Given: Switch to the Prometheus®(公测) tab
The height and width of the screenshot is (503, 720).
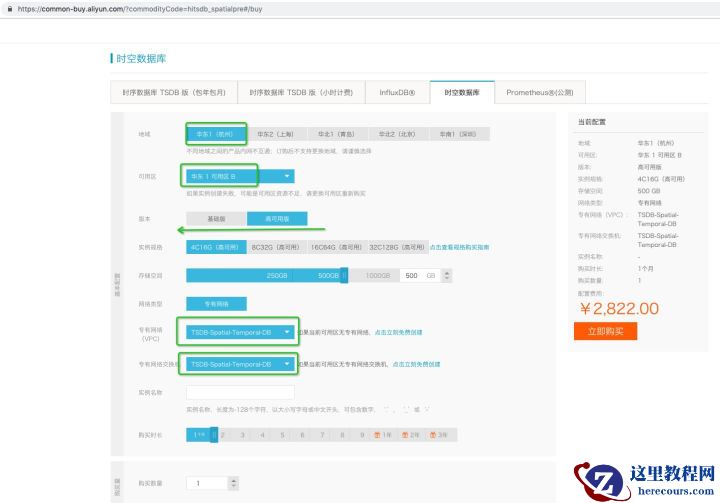Looking at the screenshot, I should tap(540, 92).
